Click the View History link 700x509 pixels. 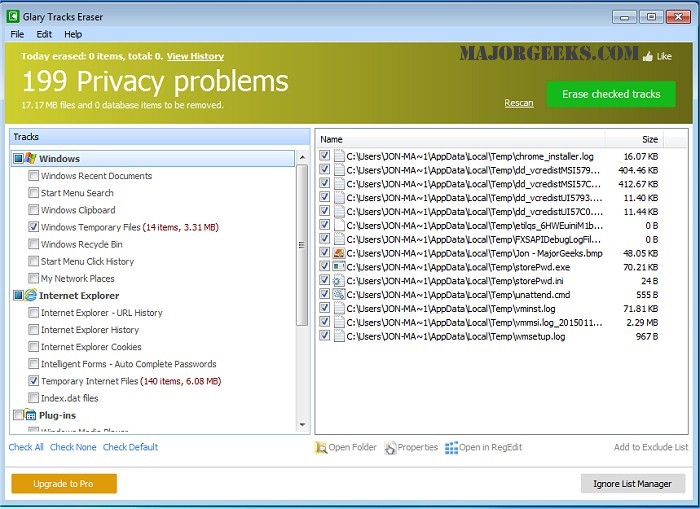tap(195, 57)
